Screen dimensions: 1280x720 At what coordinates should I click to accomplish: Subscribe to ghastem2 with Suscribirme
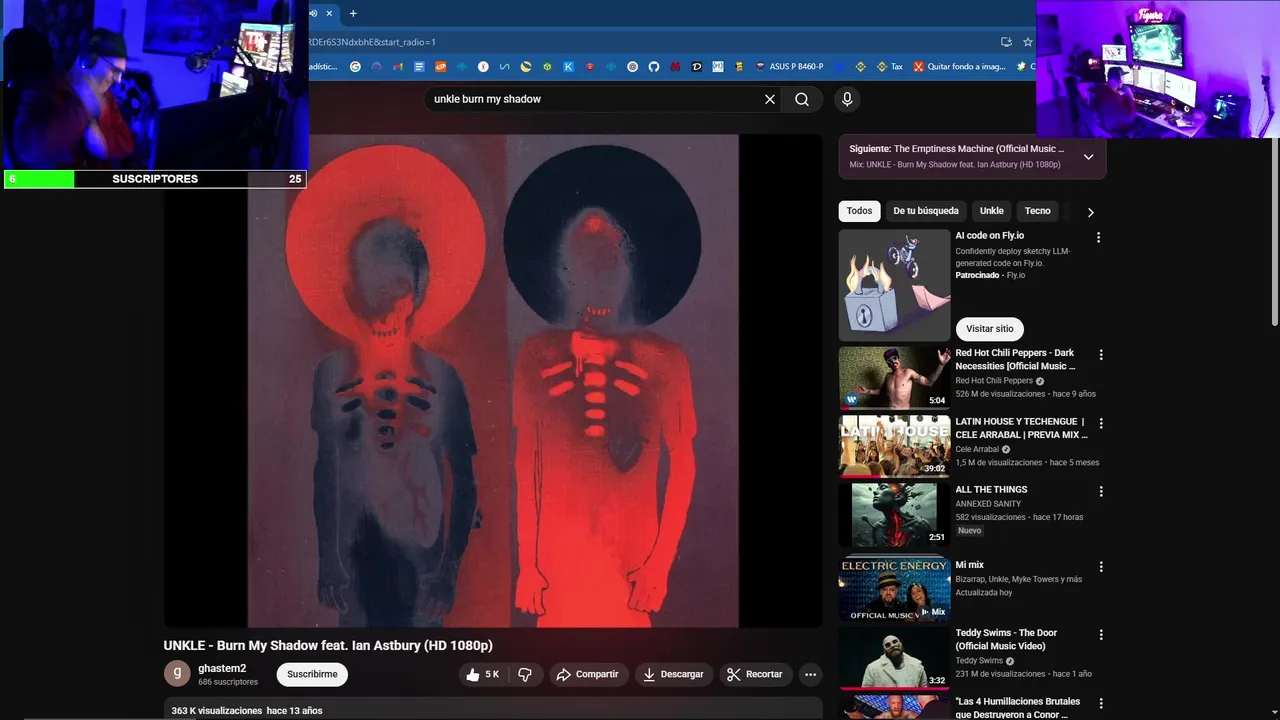coord(312,674)
